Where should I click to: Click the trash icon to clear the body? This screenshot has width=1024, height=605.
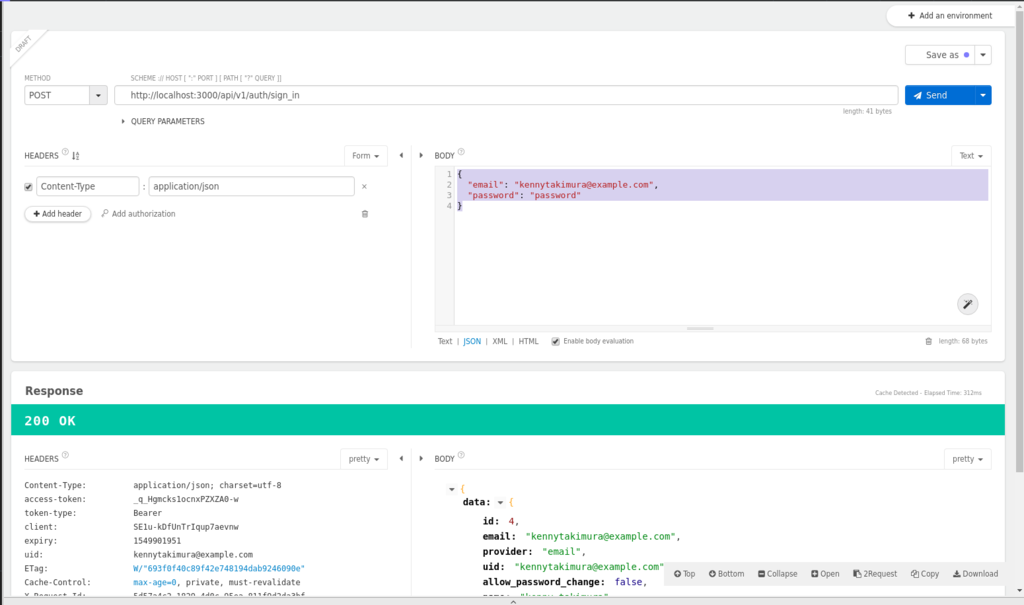click(929, 341)
